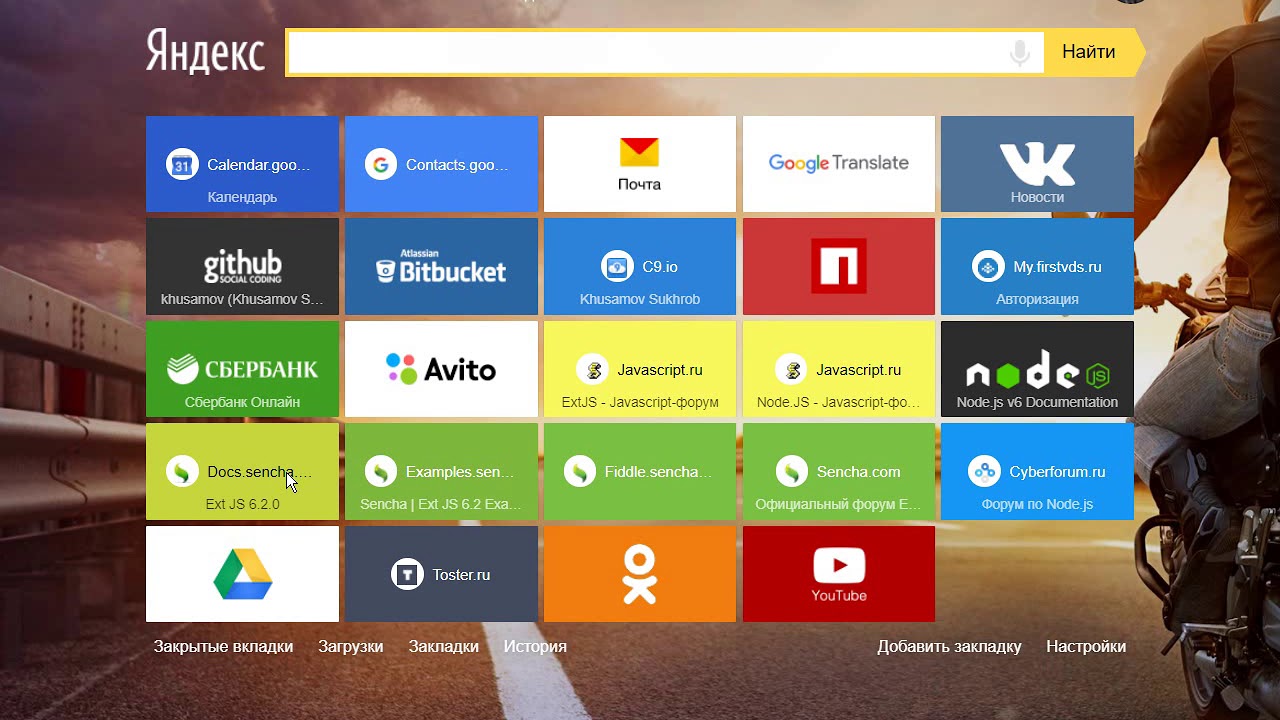Open the Calendar.google tile
Image resolution: width=1280 pixels, height=720 pixels.
pyautogui.click(x=242, y=164)
